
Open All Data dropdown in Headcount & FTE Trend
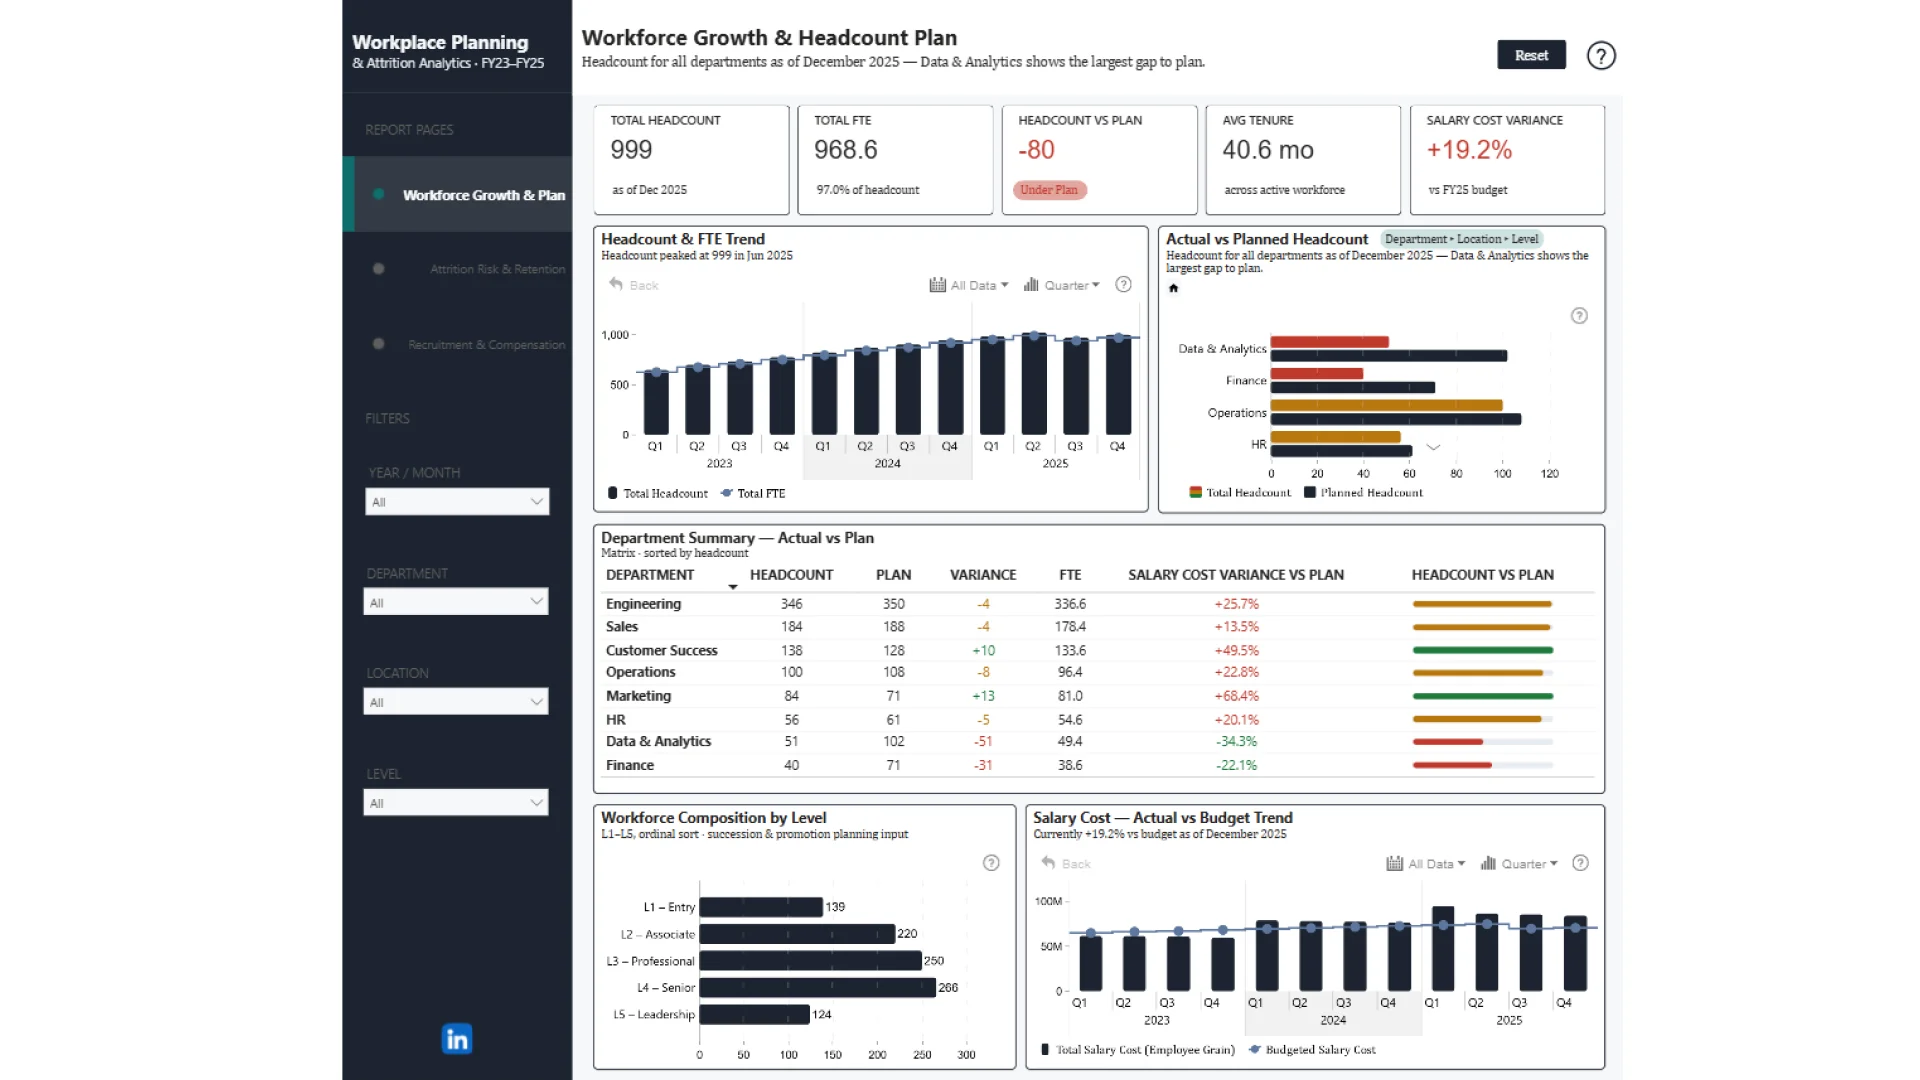pos(969,285)
